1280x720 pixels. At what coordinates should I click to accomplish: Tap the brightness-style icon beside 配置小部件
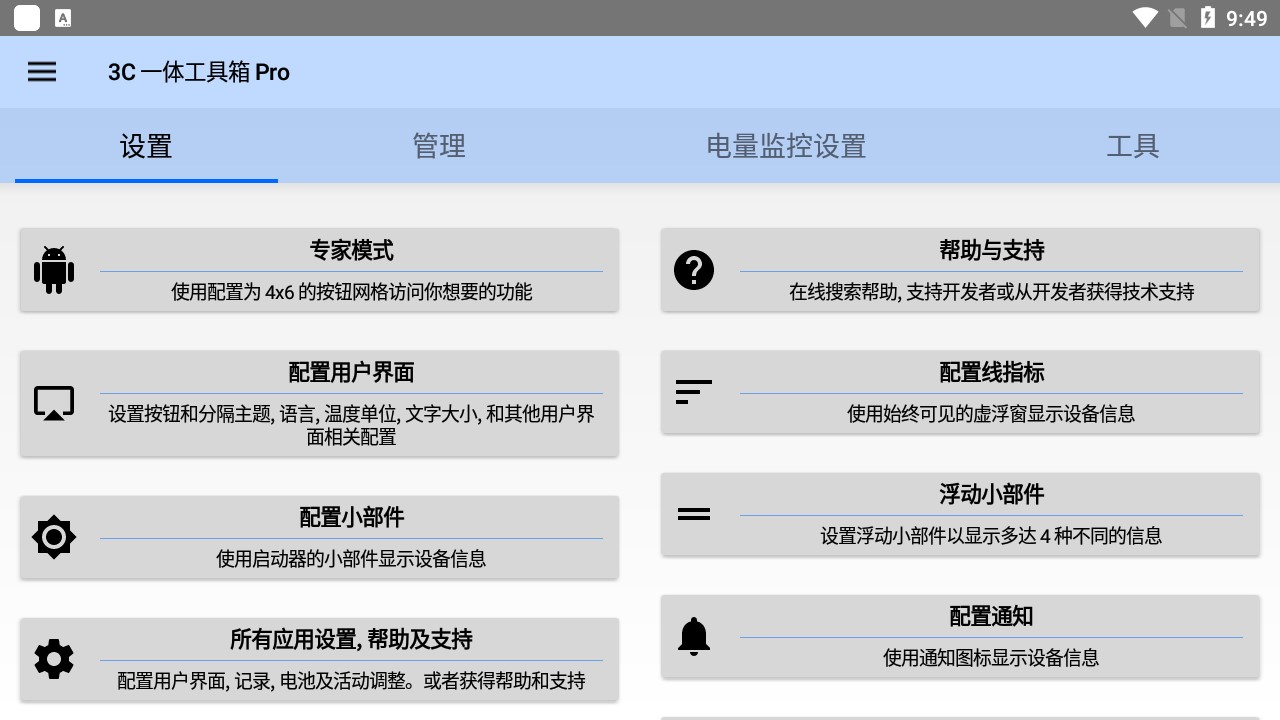click(54, 537)
